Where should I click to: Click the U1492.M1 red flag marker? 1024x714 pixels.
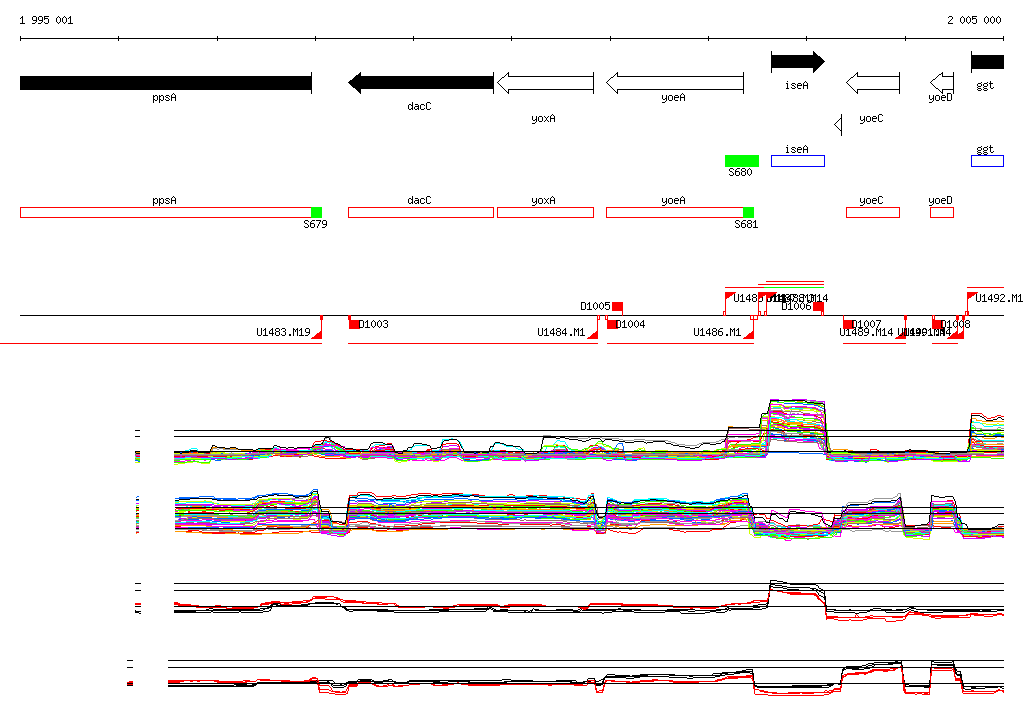coord(971,297)
